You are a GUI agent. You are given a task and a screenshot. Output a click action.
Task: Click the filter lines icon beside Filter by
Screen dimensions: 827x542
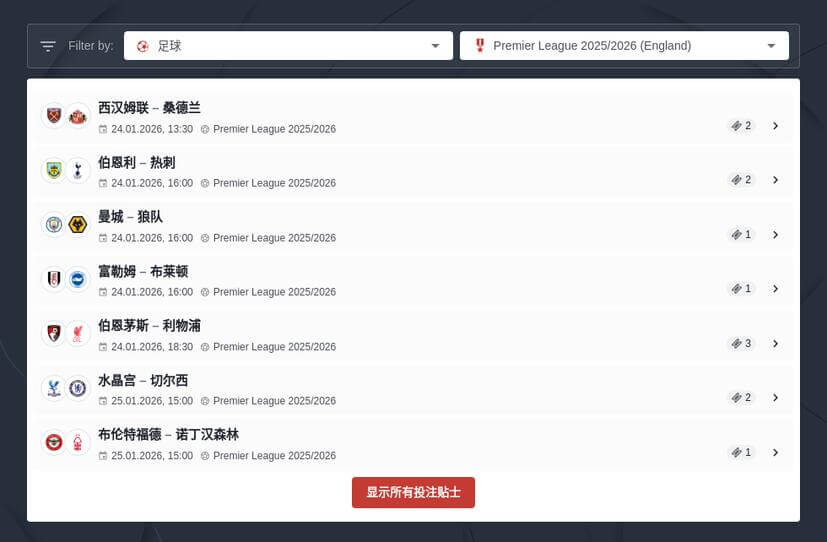(x=48, y=46)
